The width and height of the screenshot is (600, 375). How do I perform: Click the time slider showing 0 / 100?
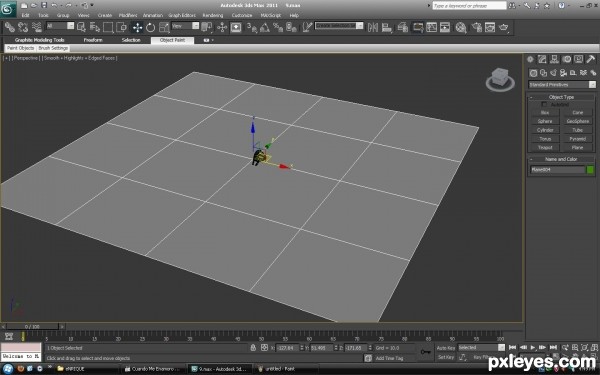[x=32, y=326]
